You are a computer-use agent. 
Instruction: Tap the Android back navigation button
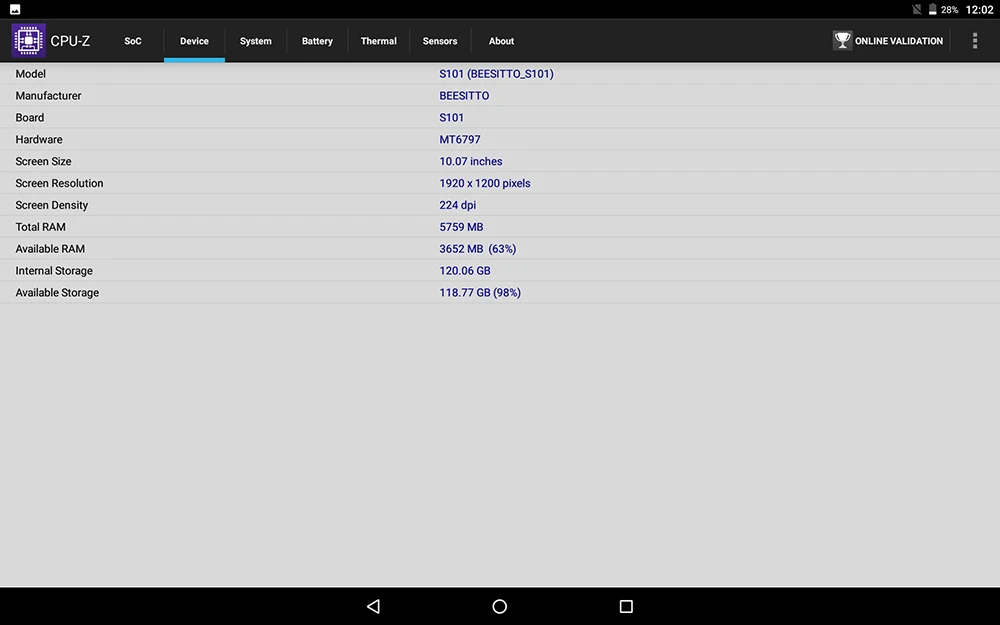(x=374, y=606)
